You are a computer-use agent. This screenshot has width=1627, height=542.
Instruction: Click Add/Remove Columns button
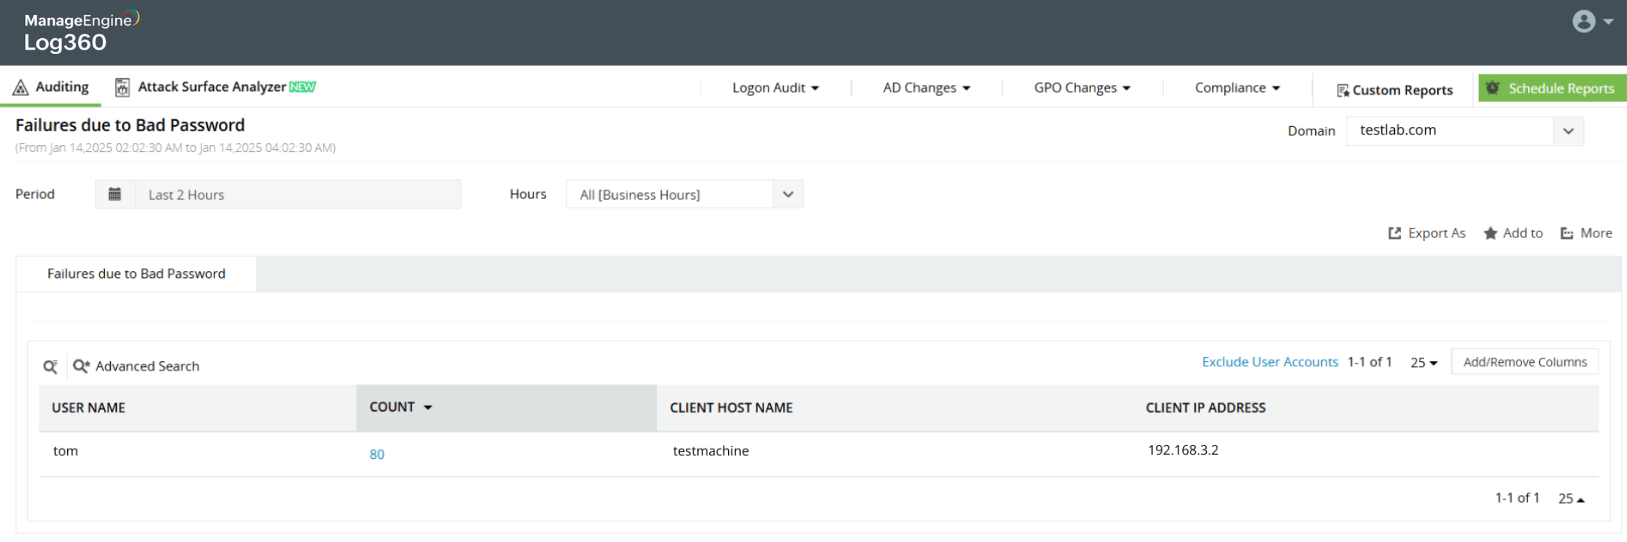(1524, 362)
